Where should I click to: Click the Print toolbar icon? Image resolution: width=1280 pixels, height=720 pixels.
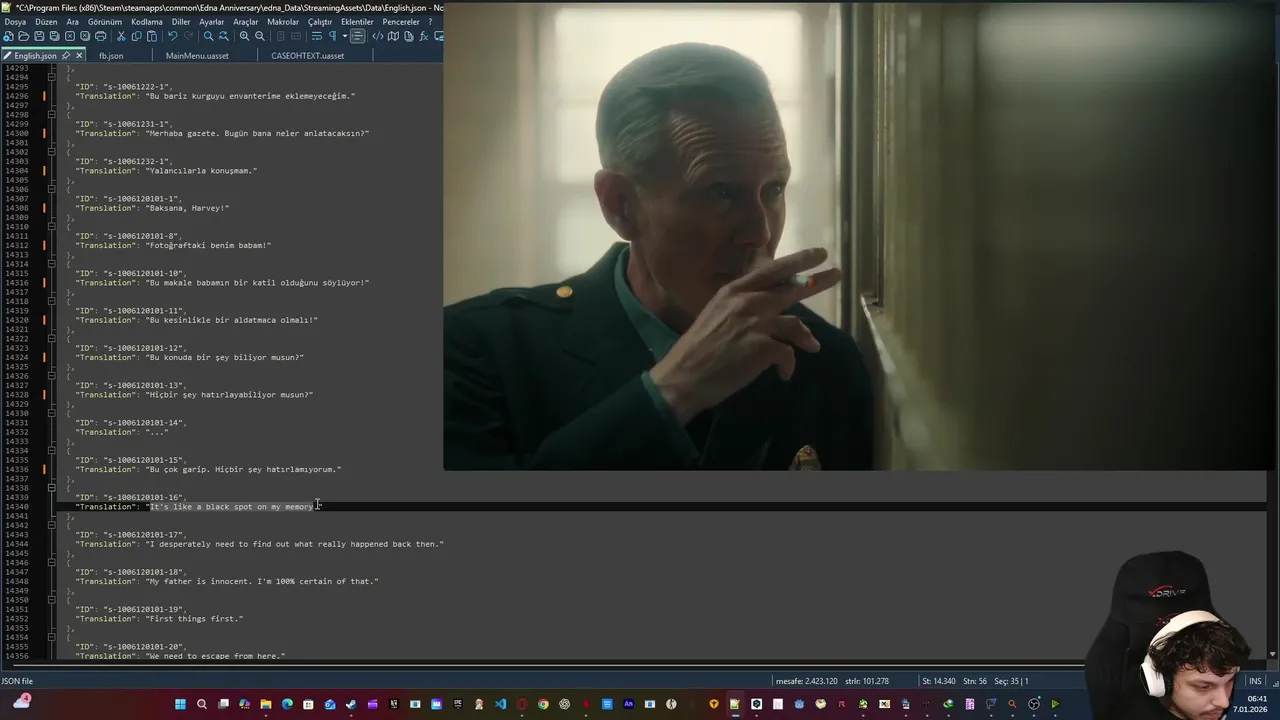coord(101,36)
